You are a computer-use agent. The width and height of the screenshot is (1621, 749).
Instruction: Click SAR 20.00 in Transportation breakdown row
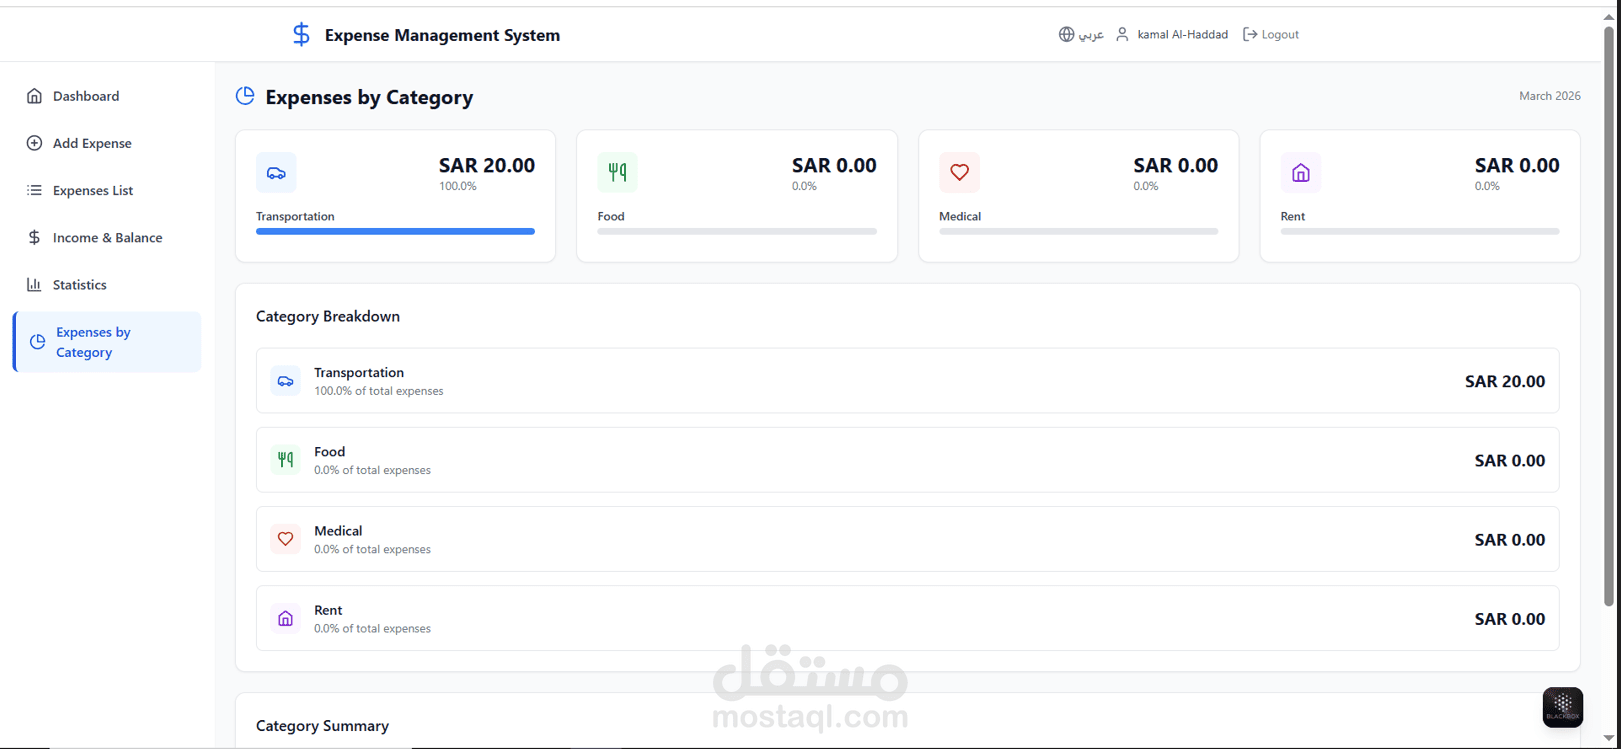pyautogui.click(x=1505, y=381)
